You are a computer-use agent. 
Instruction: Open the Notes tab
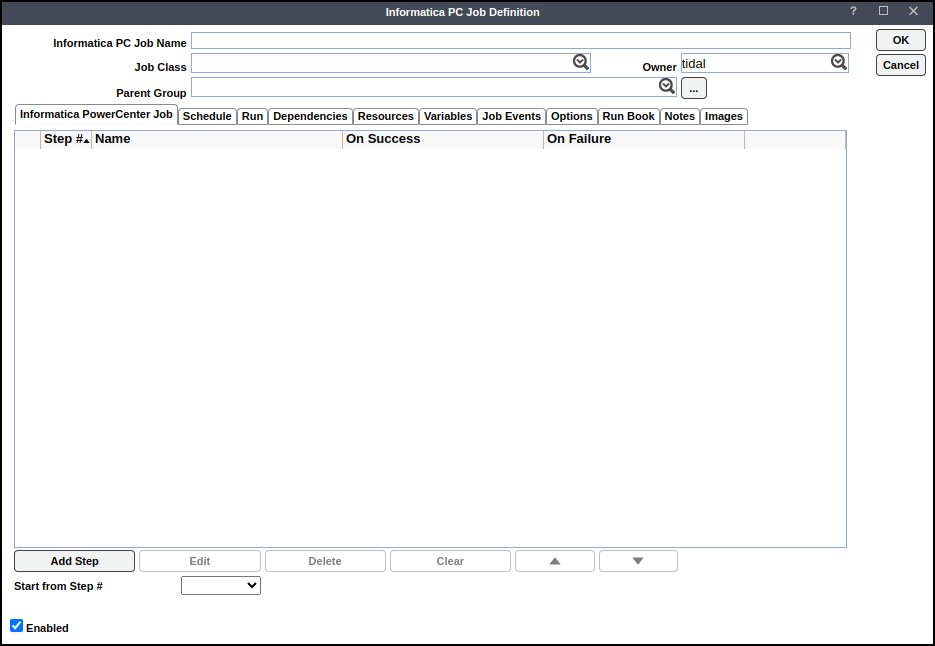click(x=680, y=116)
